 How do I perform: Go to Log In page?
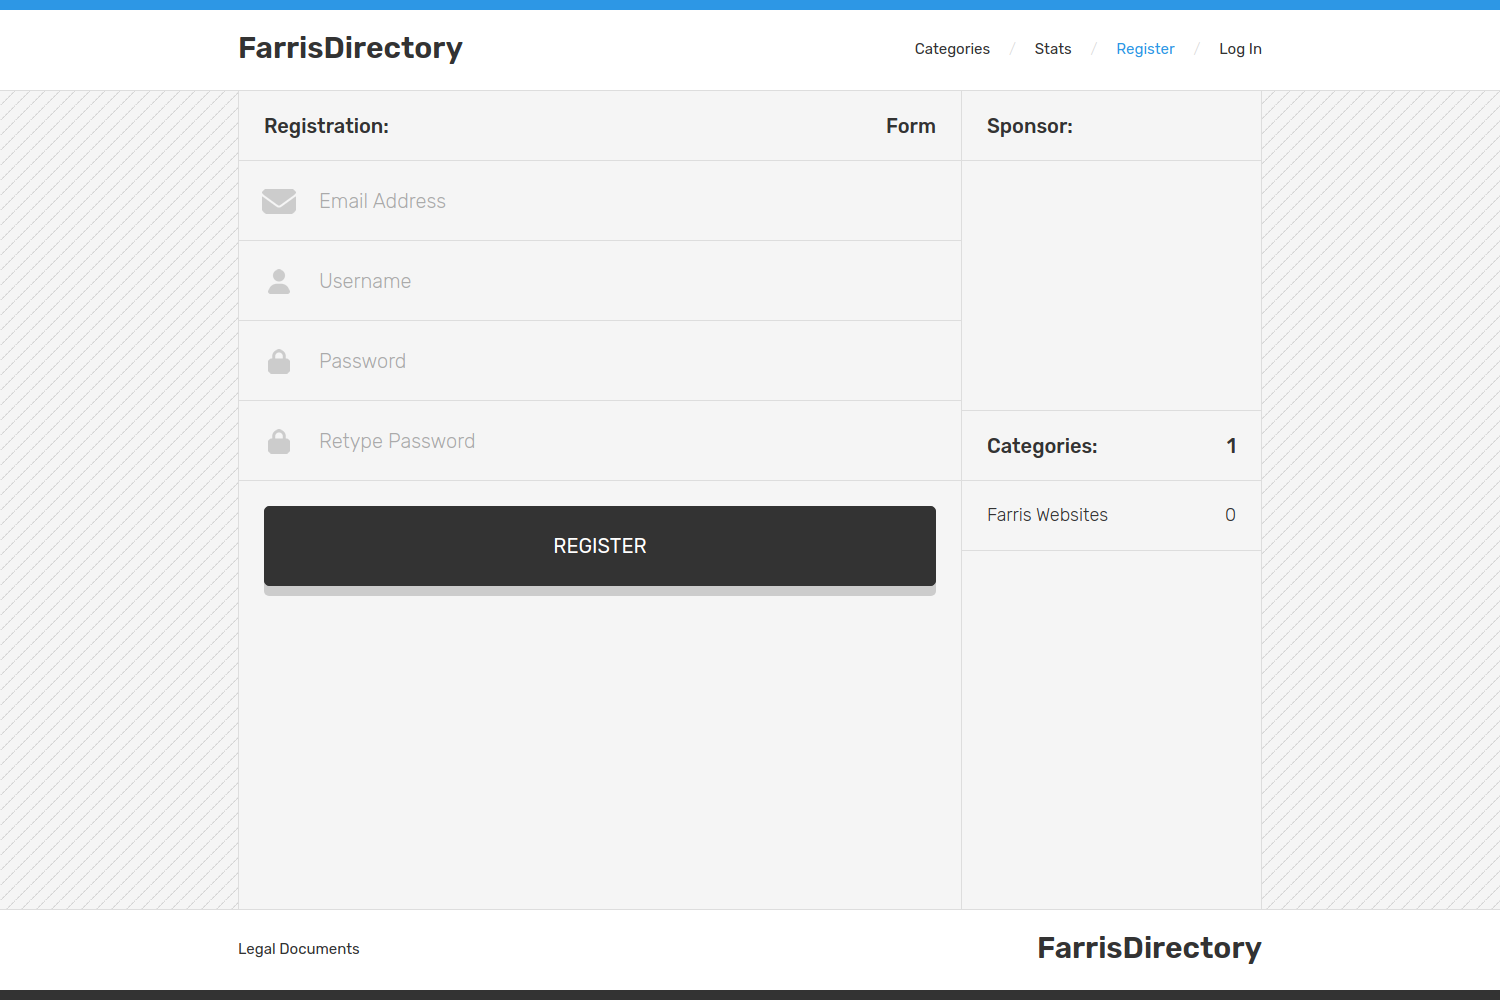tap(1240, 49)
